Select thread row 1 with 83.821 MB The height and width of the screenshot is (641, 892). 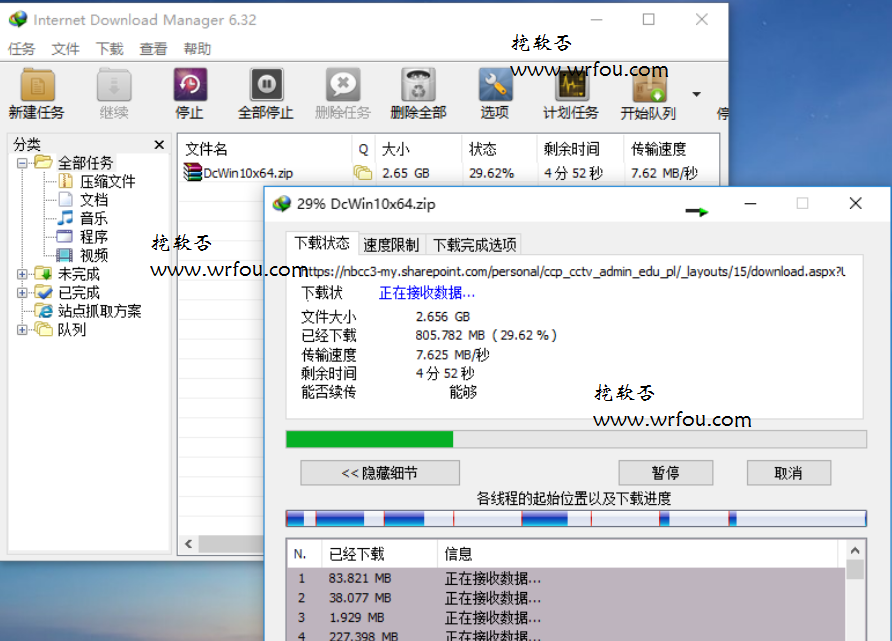(566, 578)
